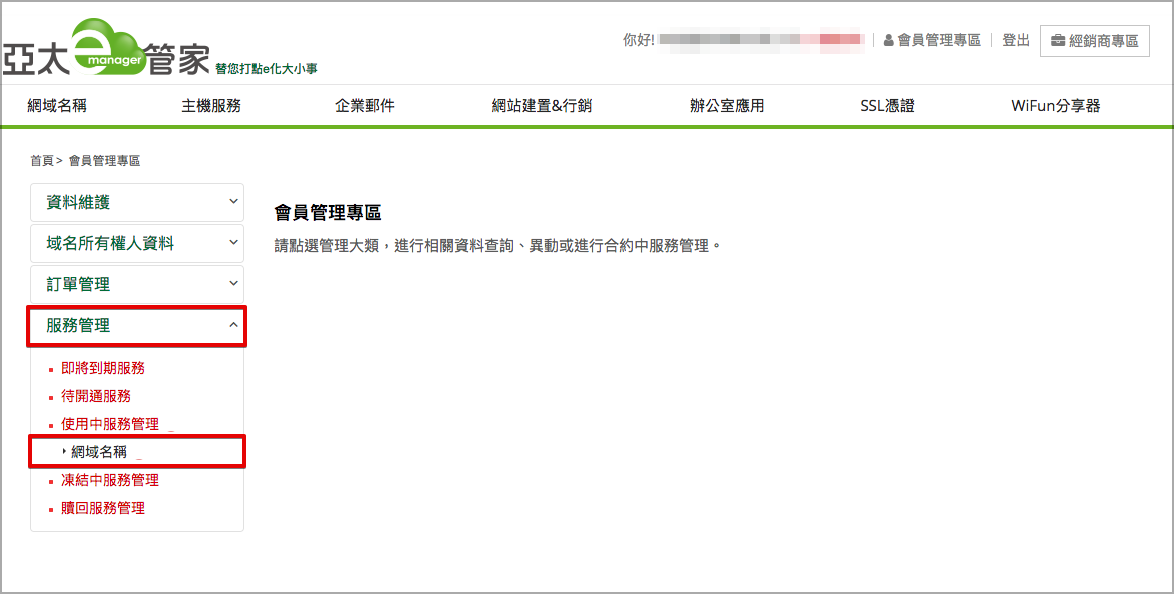Open 贖回服務管理 in sidebar
This screenshot has height=594, width=1174.
pyautogui.click(x=103, y=508)
